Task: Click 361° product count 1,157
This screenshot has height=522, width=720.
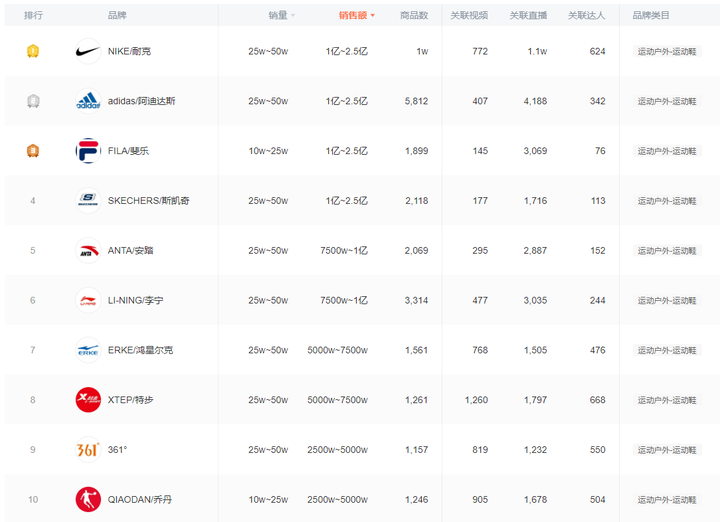Action: coord(416,449)
